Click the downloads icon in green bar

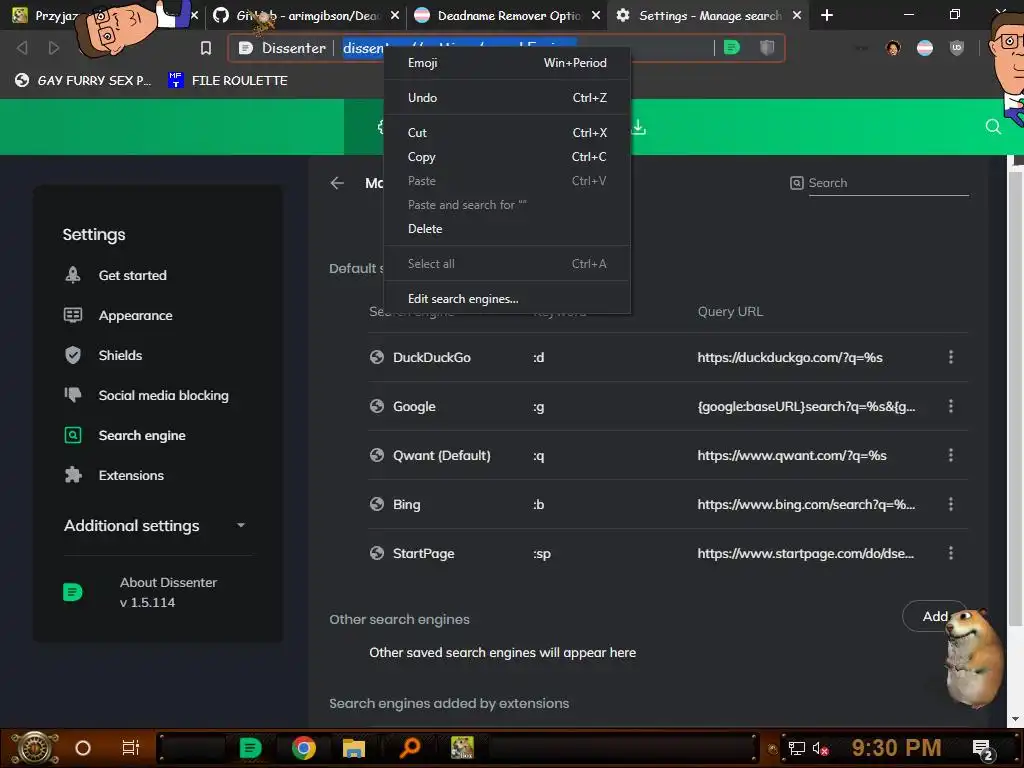click(x=639, y=127)
